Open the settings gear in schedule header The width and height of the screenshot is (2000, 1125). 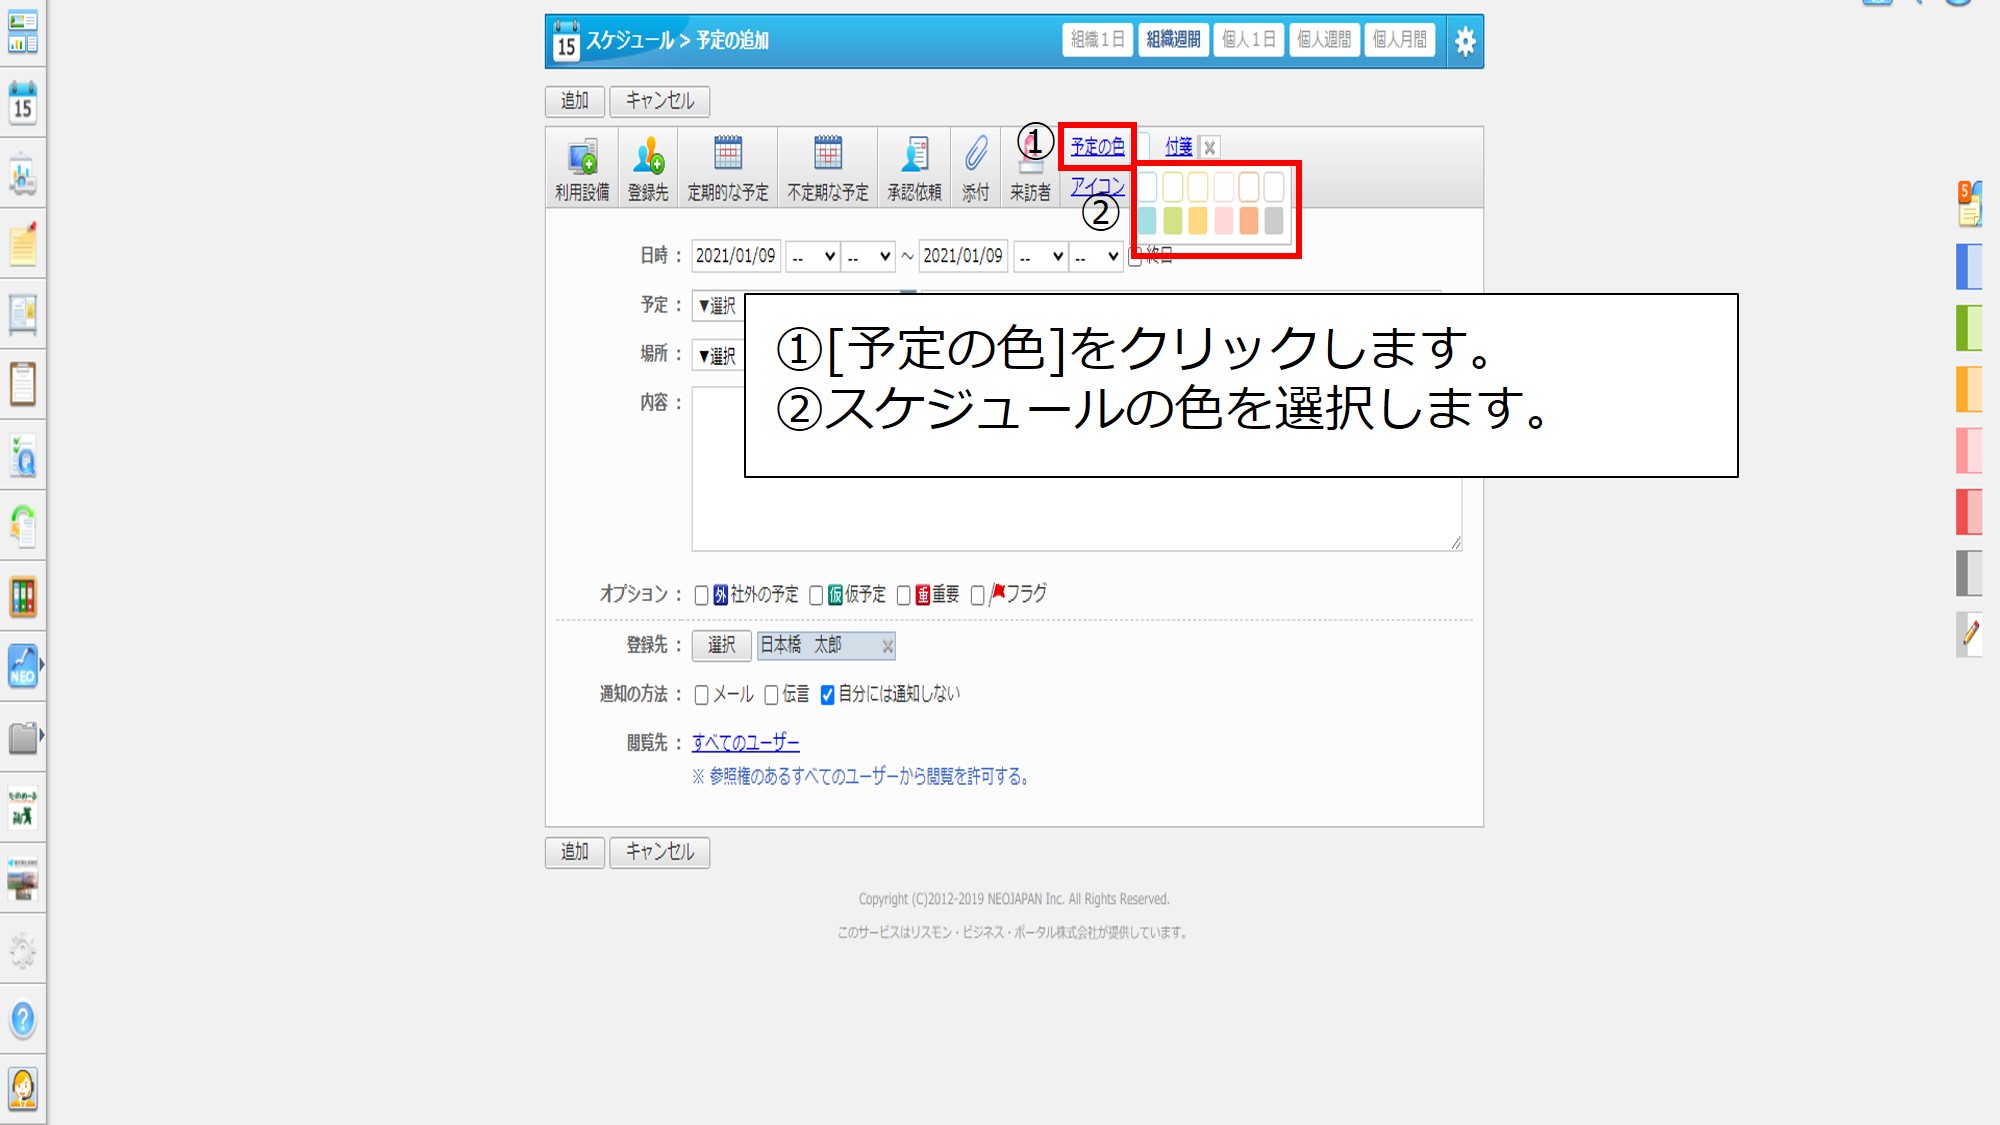1465,41
